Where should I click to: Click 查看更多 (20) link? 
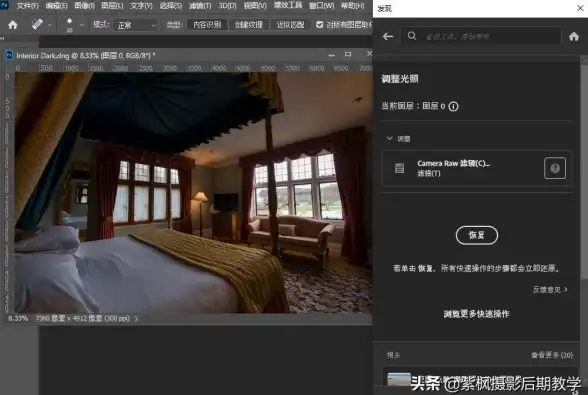coord(552,355)
